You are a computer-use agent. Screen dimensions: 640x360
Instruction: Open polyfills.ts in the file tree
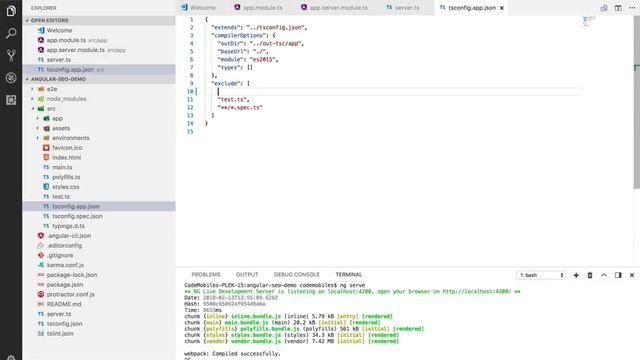(99, 177)
